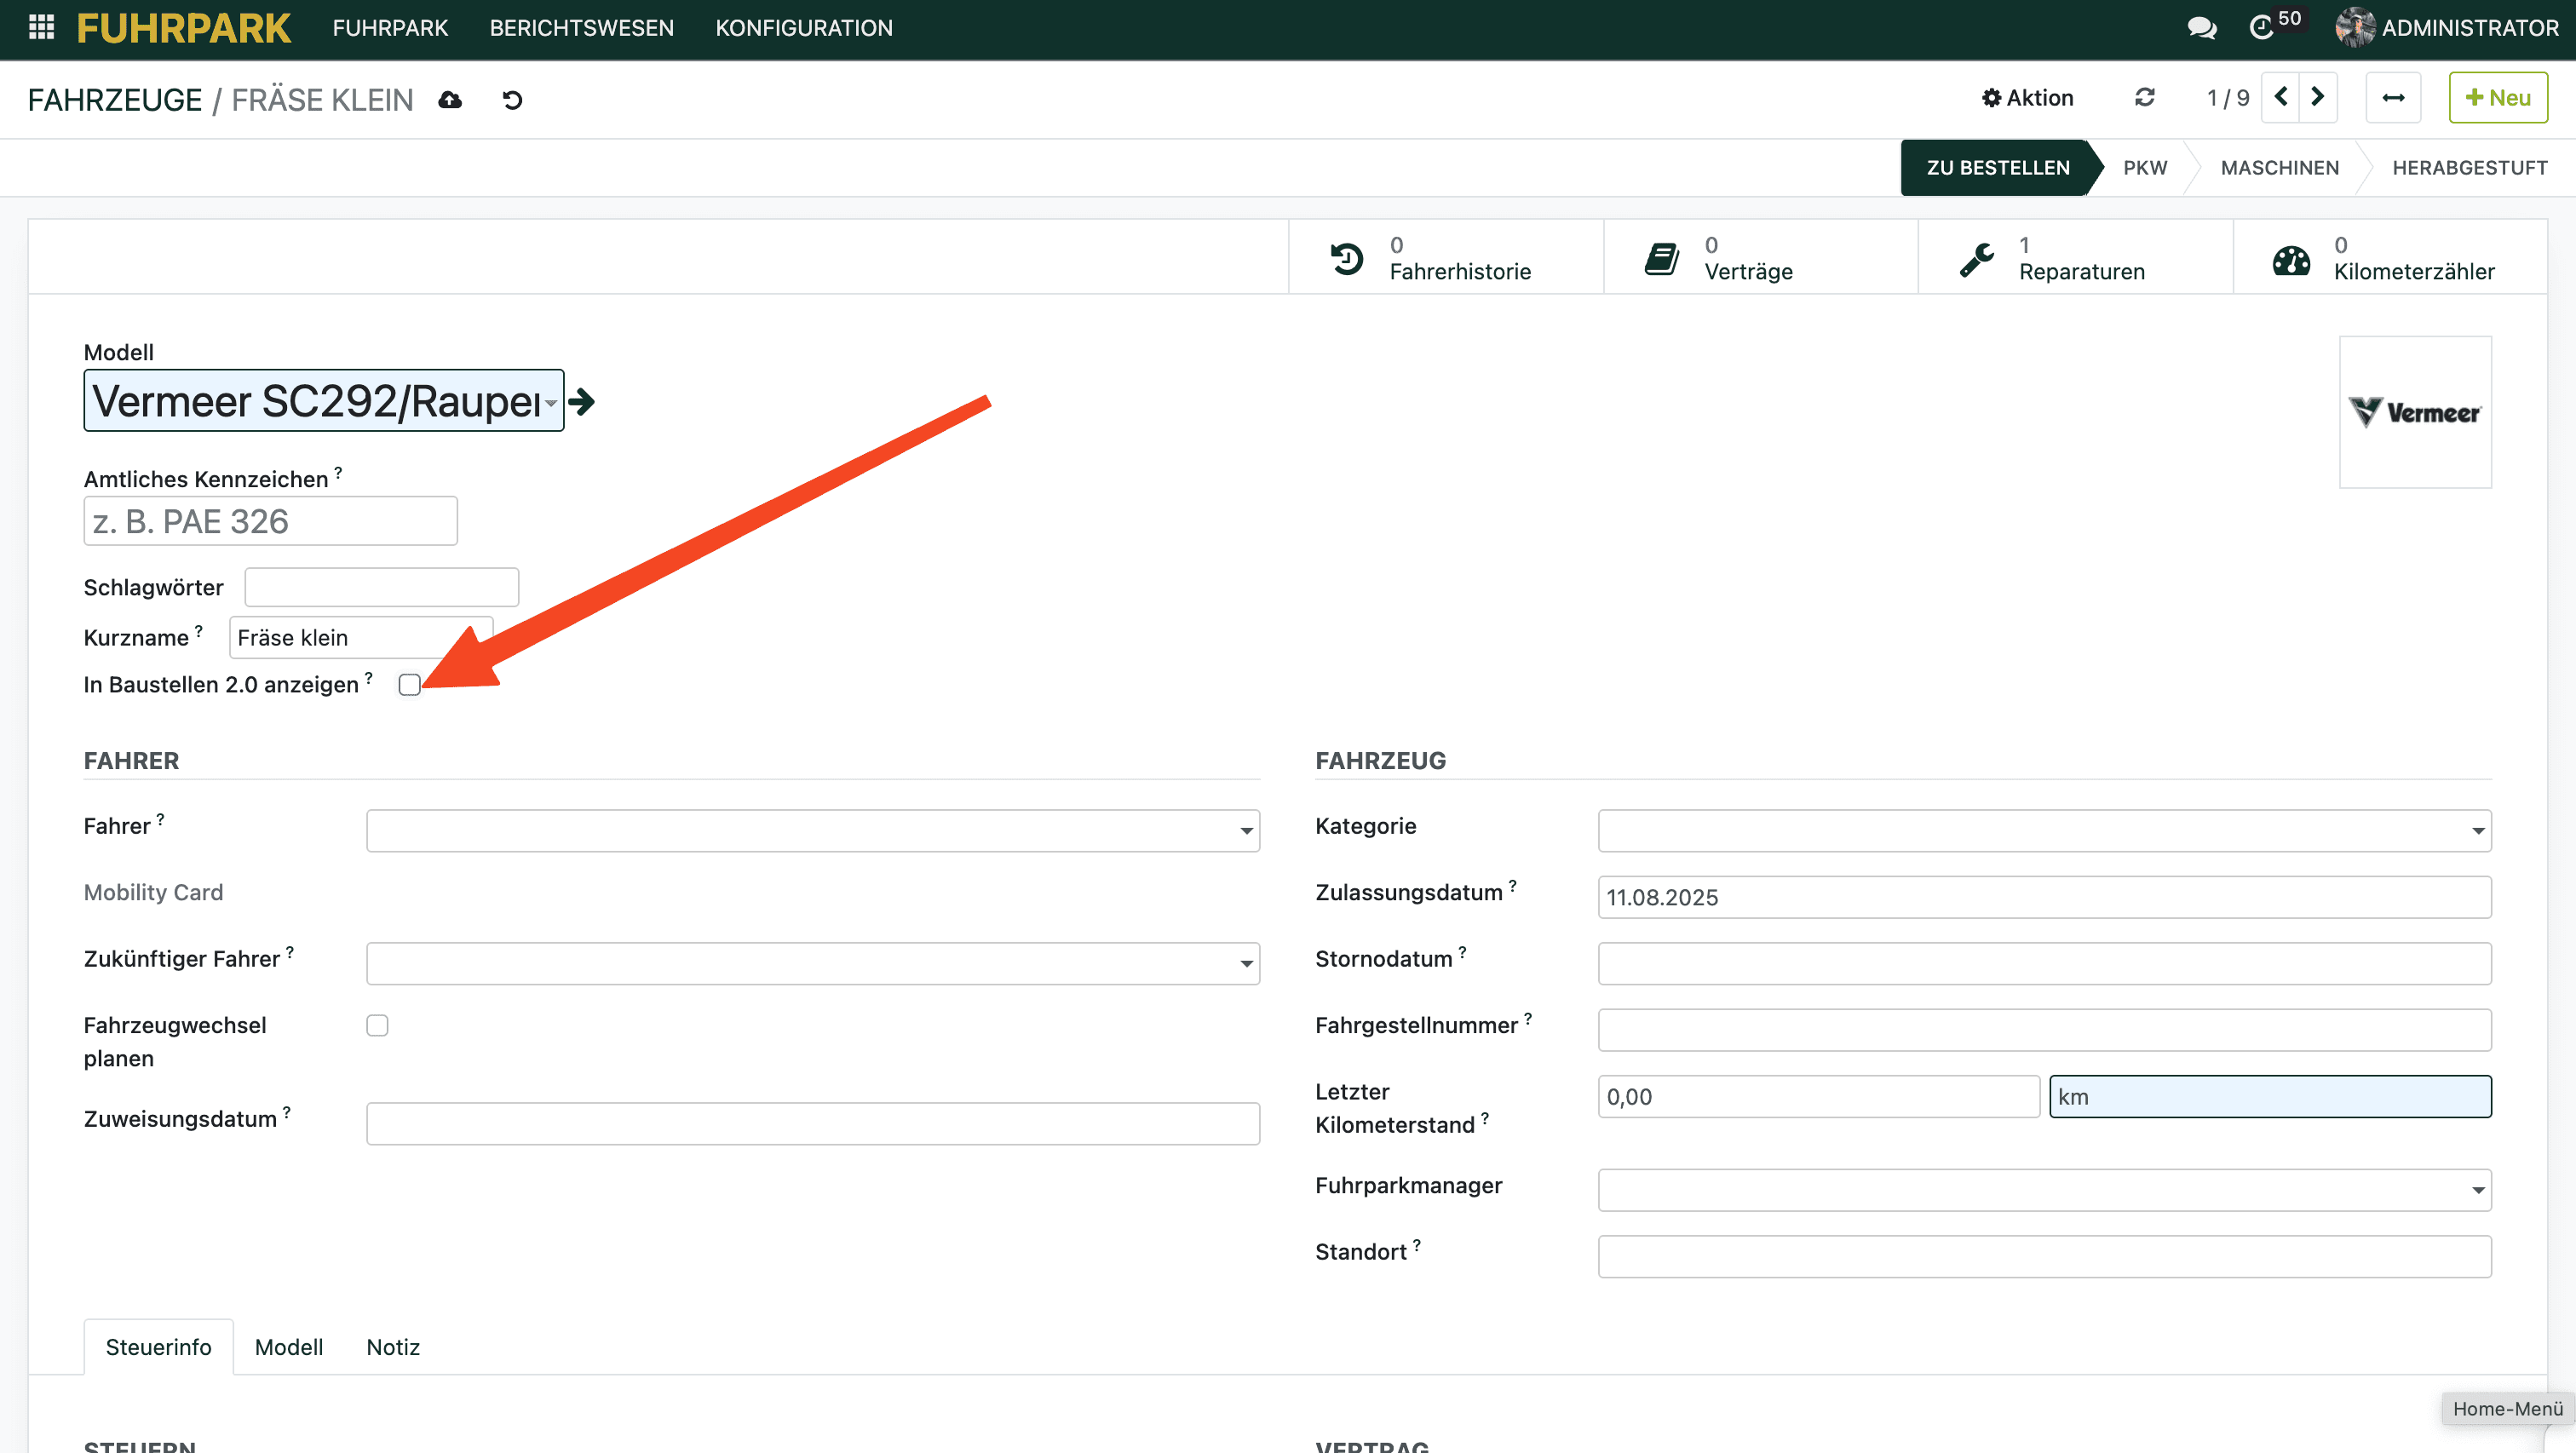Open the Reparaturen wrench stat button

[2074, 258]
